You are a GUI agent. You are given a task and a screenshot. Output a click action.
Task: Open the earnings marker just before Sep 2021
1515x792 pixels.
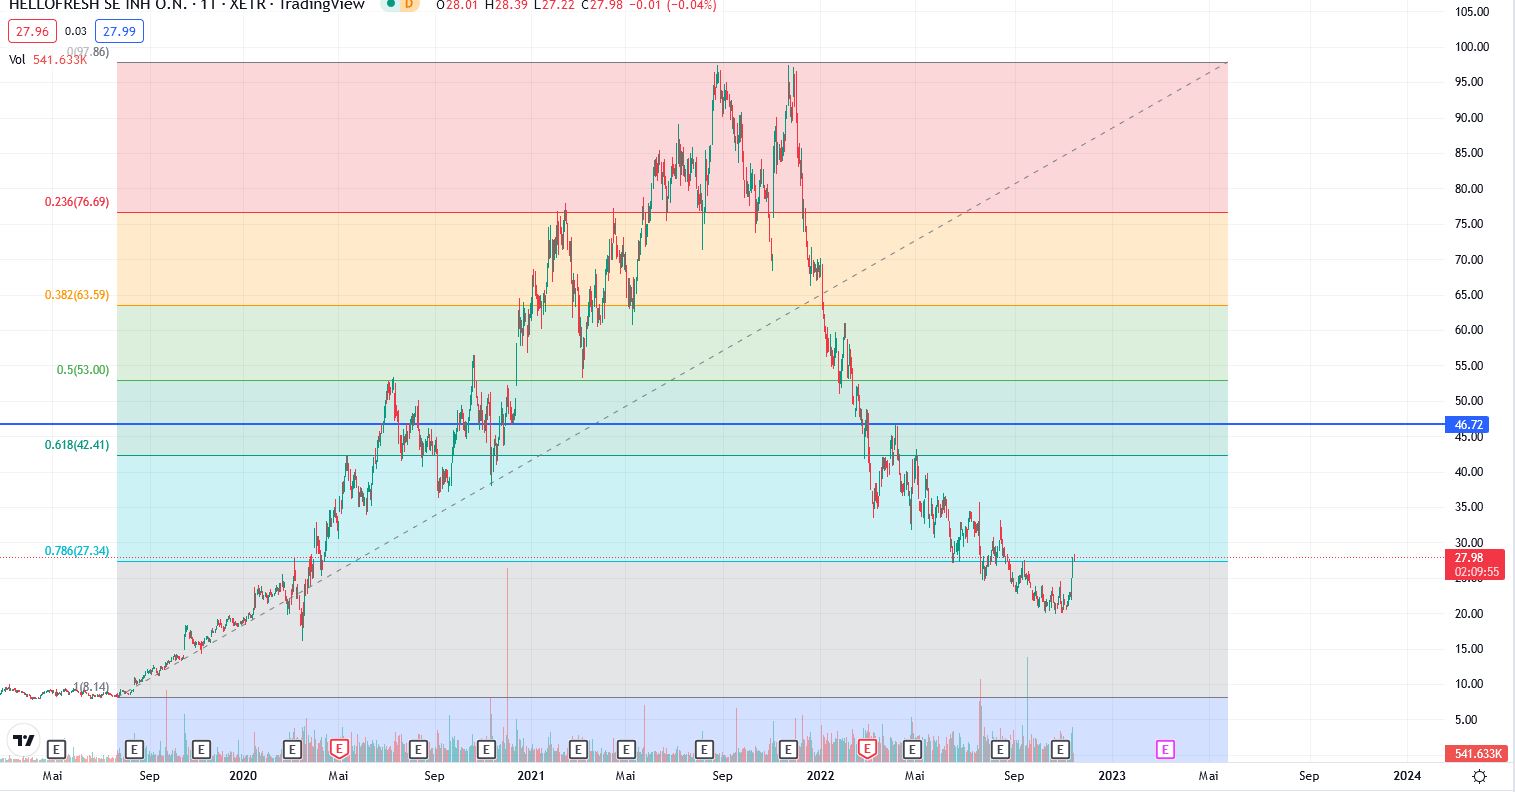(x=704, y=749)
